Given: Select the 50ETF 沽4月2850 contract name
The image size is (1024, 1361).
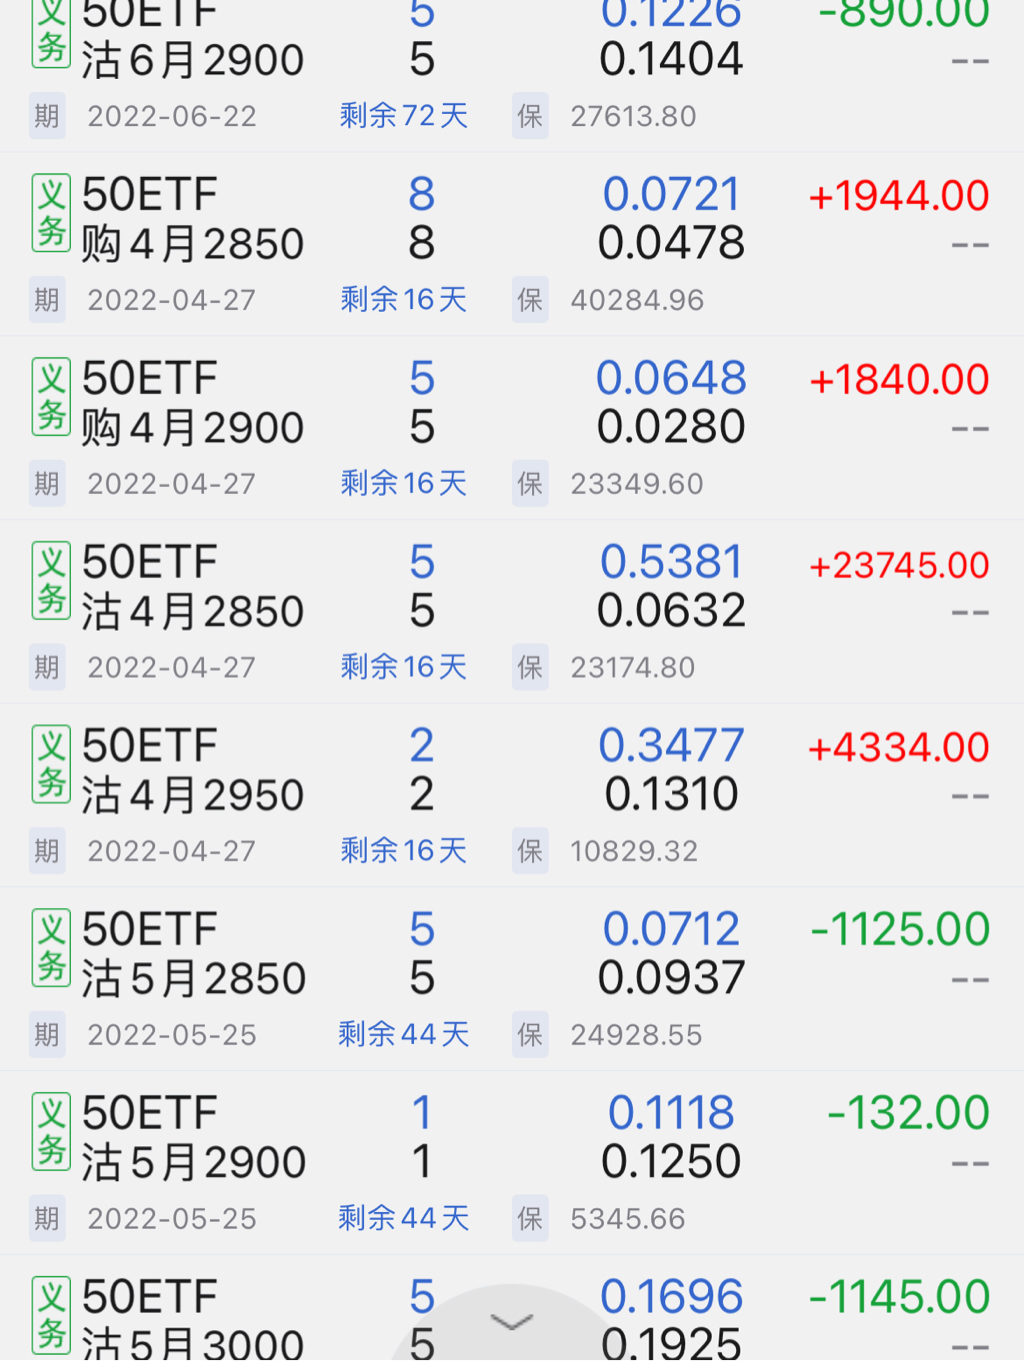Looking at the screenshot, I should click(x=192, y=587).
